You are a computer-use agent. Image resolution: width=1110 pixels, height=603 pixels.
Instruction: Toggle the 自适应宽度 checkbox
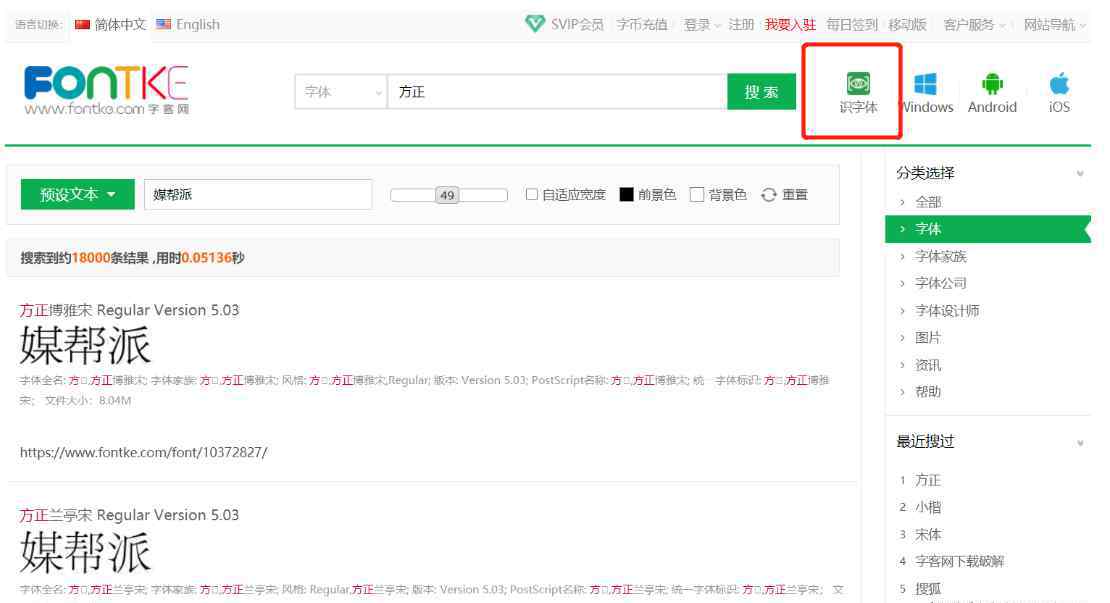532,194
